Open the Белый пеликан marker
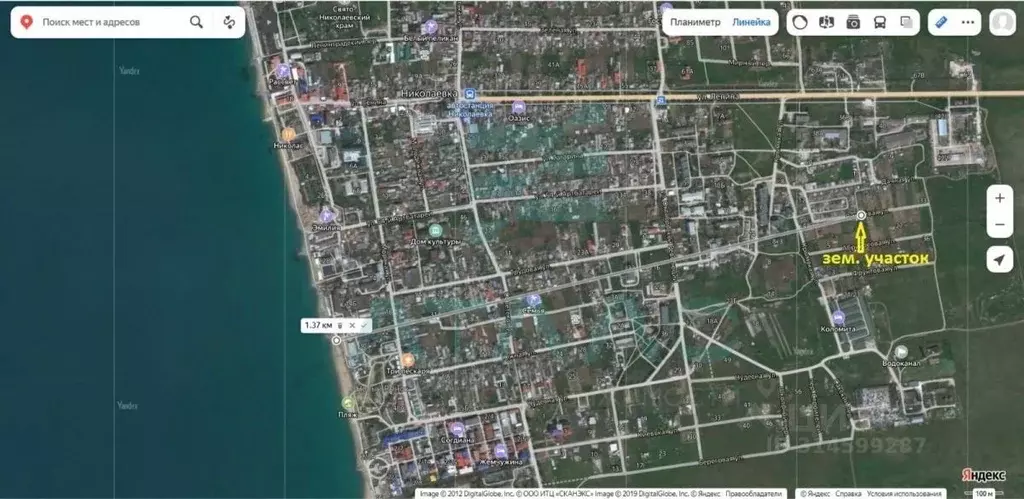The image size is (1024, 499). coord(430,27)
